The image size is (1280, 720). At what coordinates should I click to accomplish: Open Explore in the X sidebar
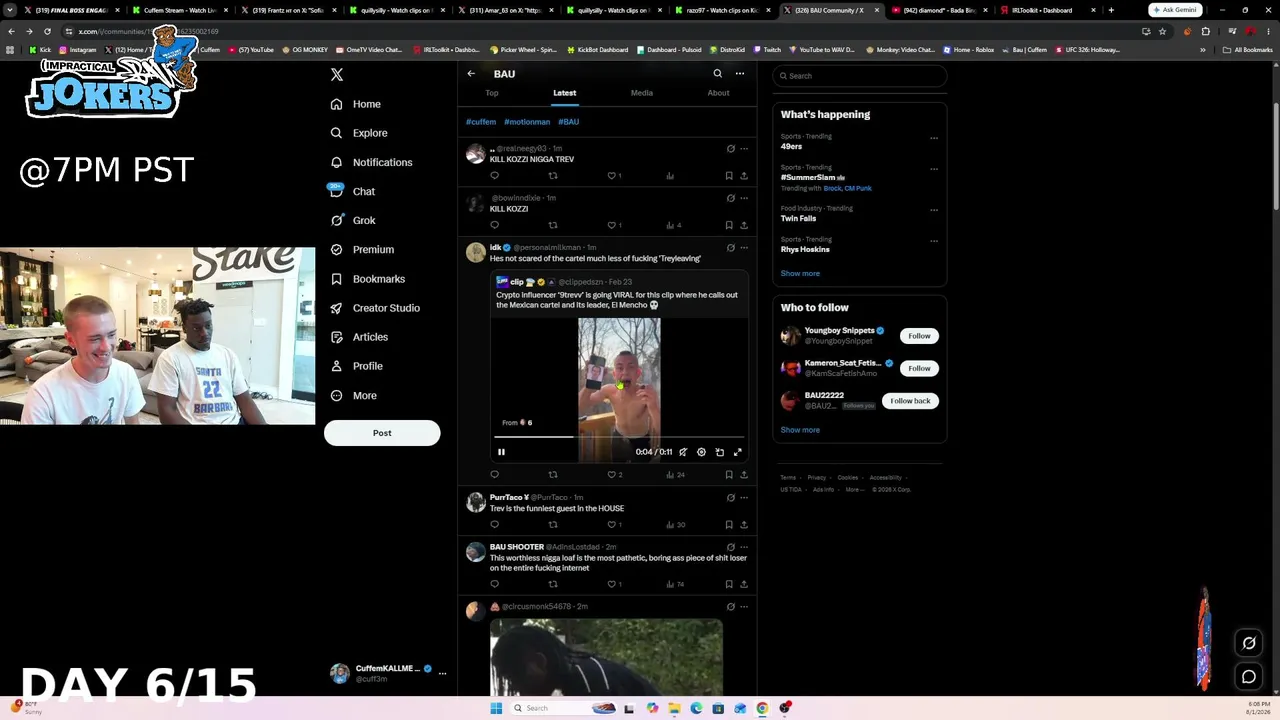coord(359,133)
